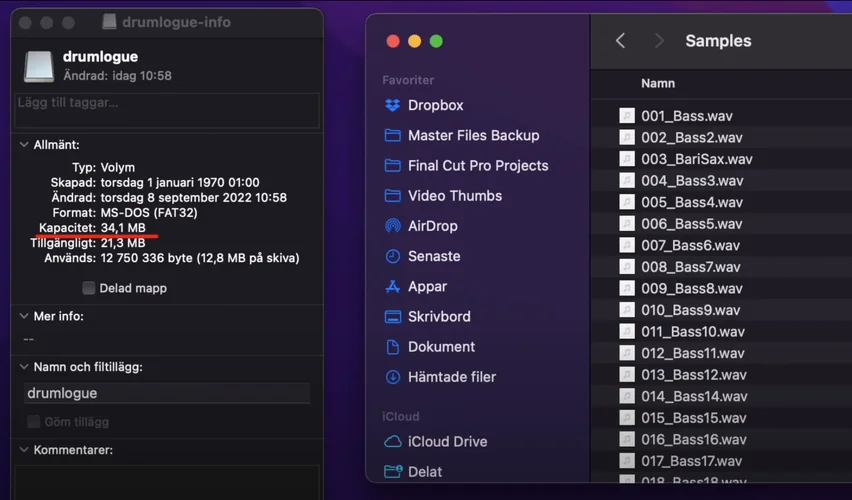Collapse the Namn och tillägg section

[x=24, y=367]
